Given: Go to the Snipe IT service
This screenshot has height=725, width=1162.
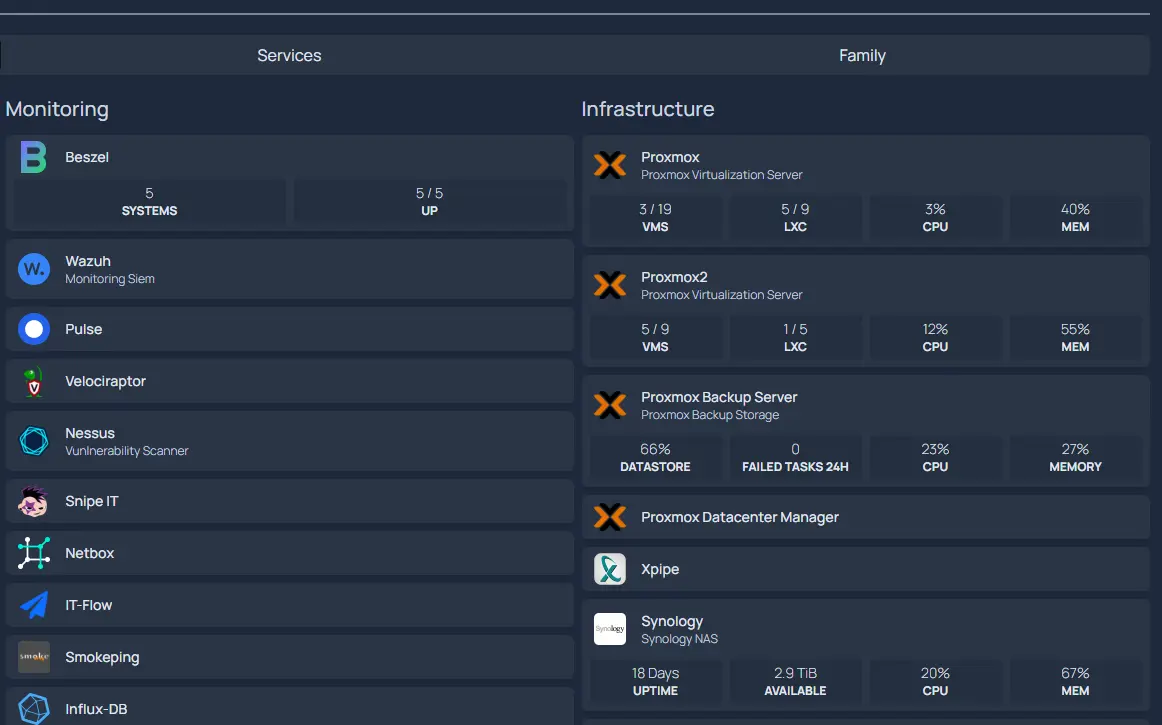Looking at the screenshot, I should pyautogui.click(x=92, y=501).
